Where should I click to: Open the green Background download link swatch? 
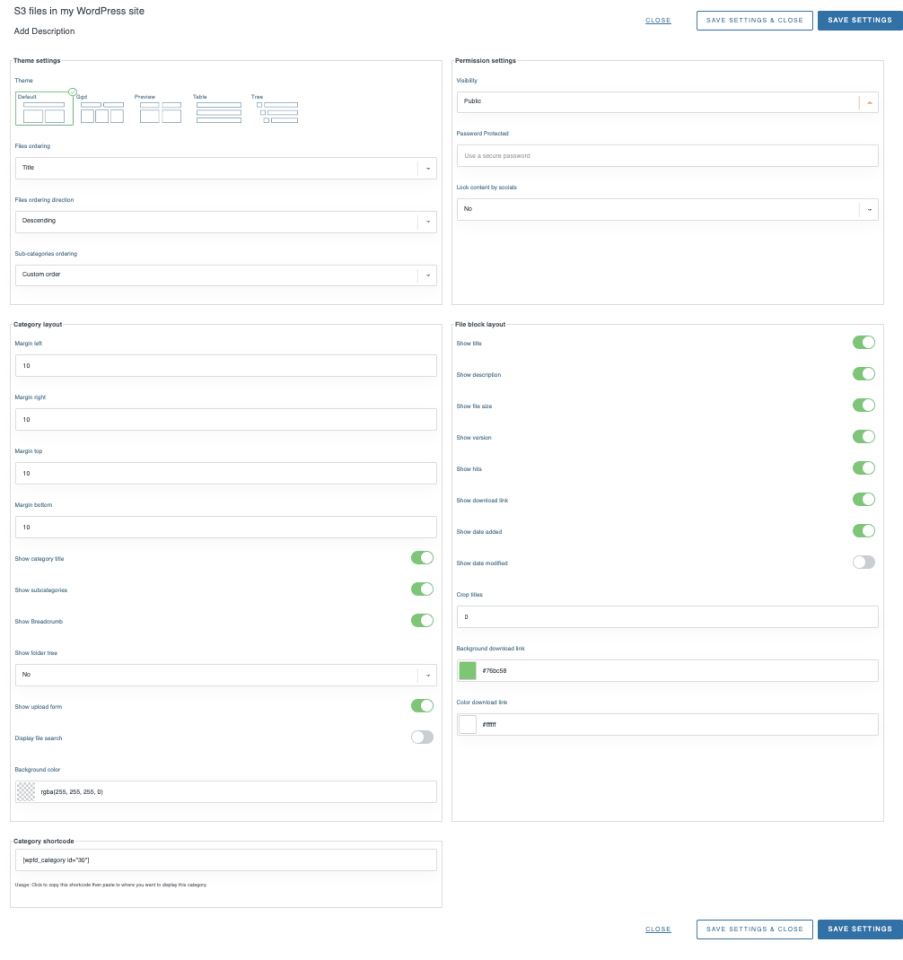(x=468, y=670)
